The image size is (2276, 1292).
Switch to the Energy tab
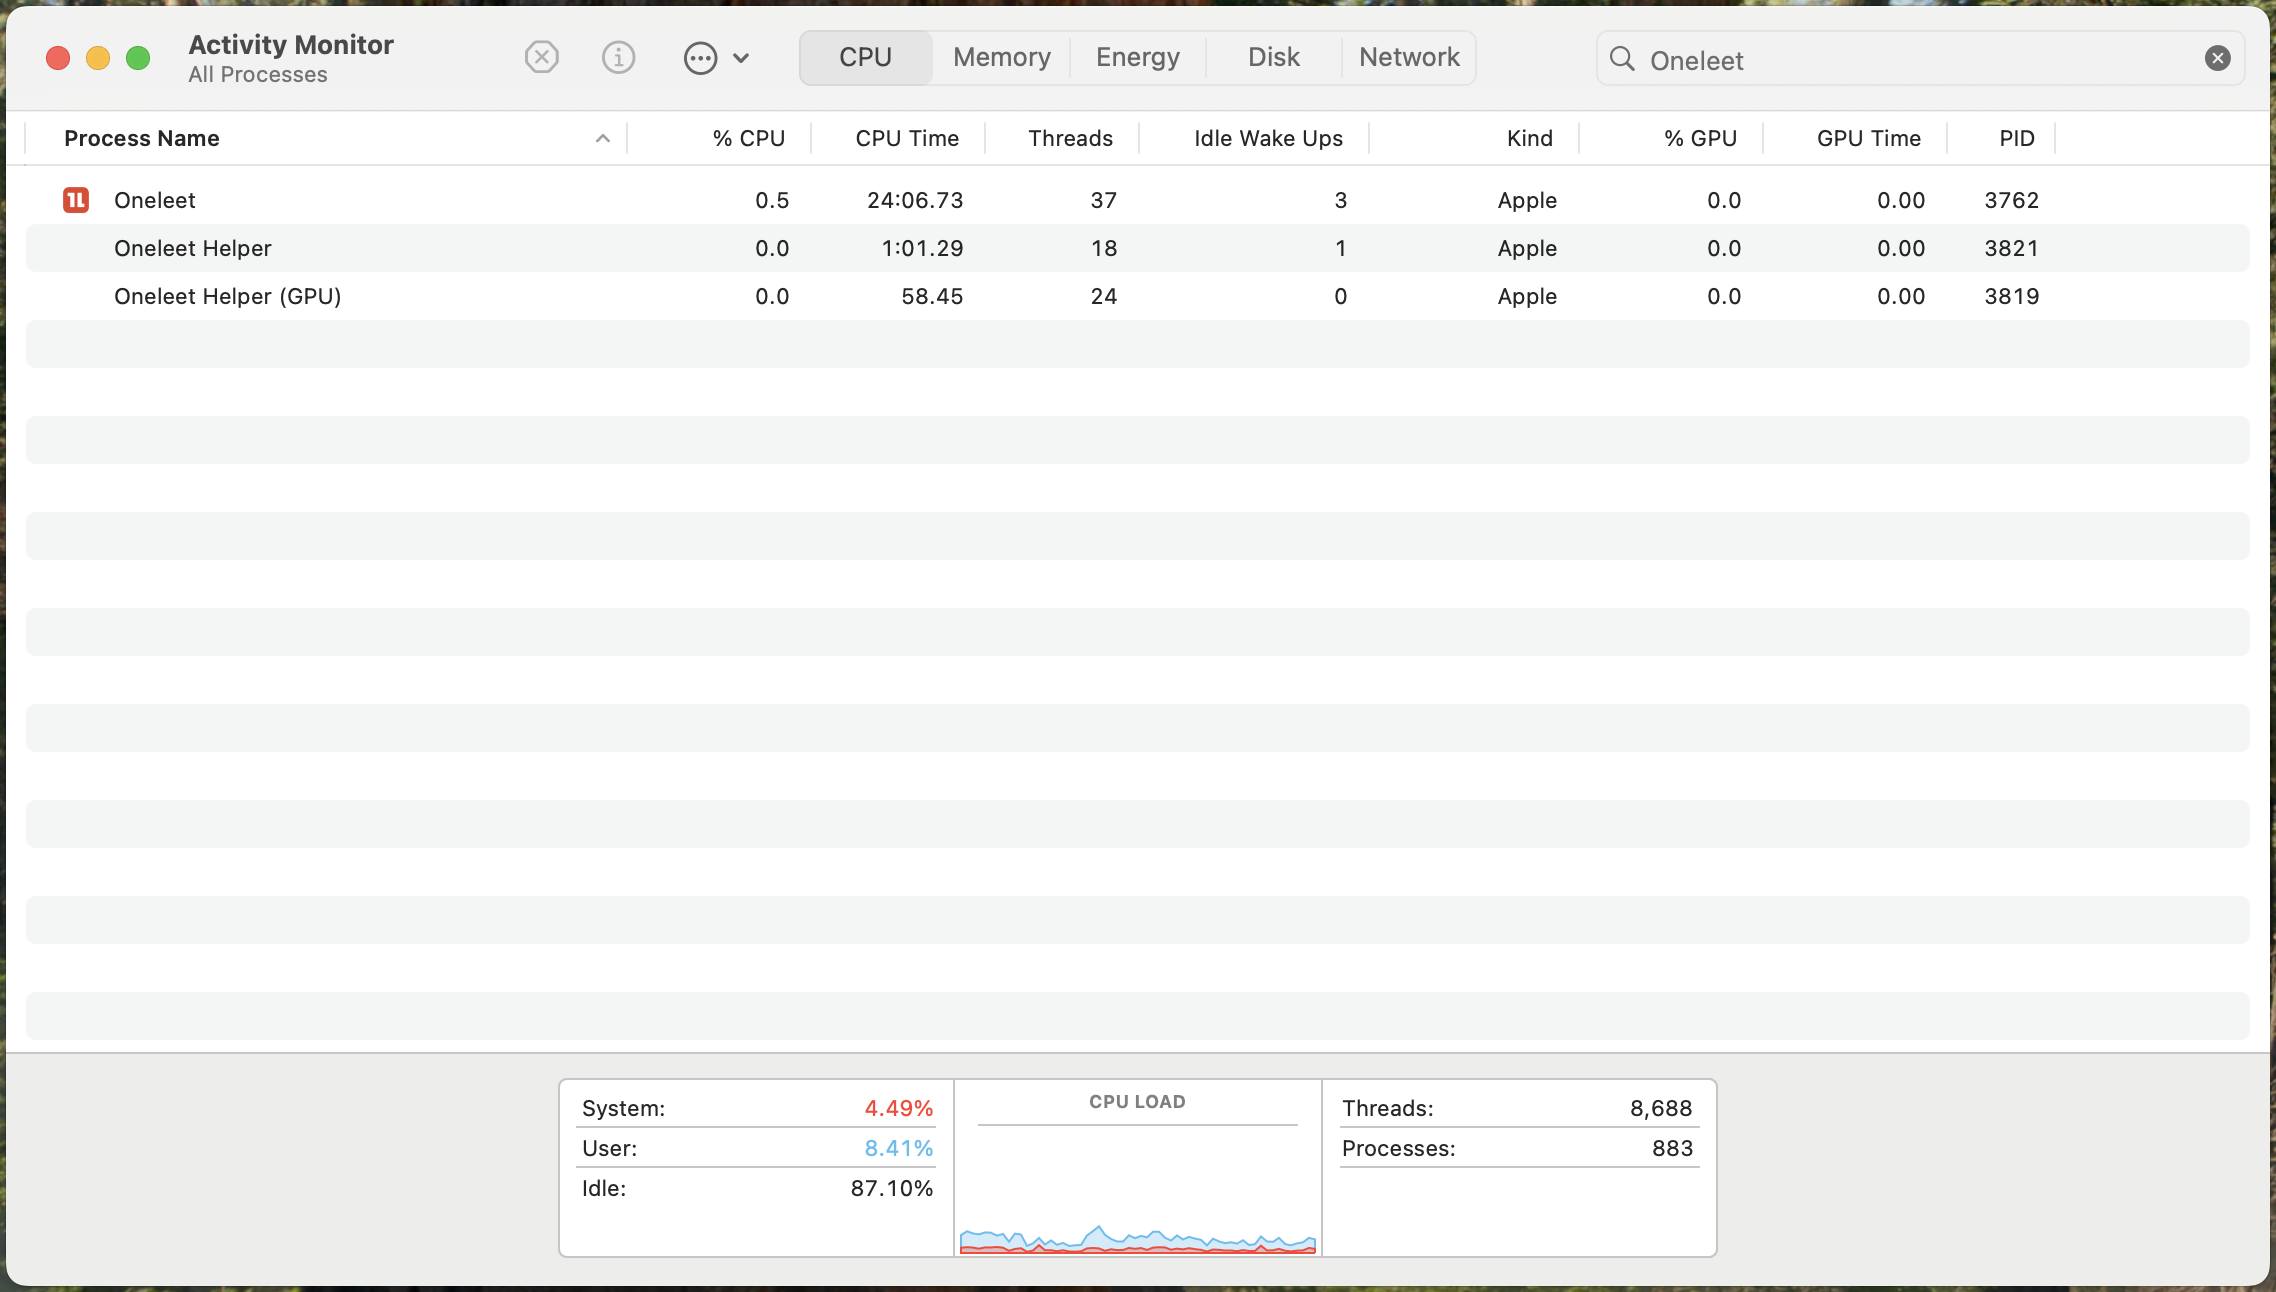pyautogui.click(x=1137, y=57)
